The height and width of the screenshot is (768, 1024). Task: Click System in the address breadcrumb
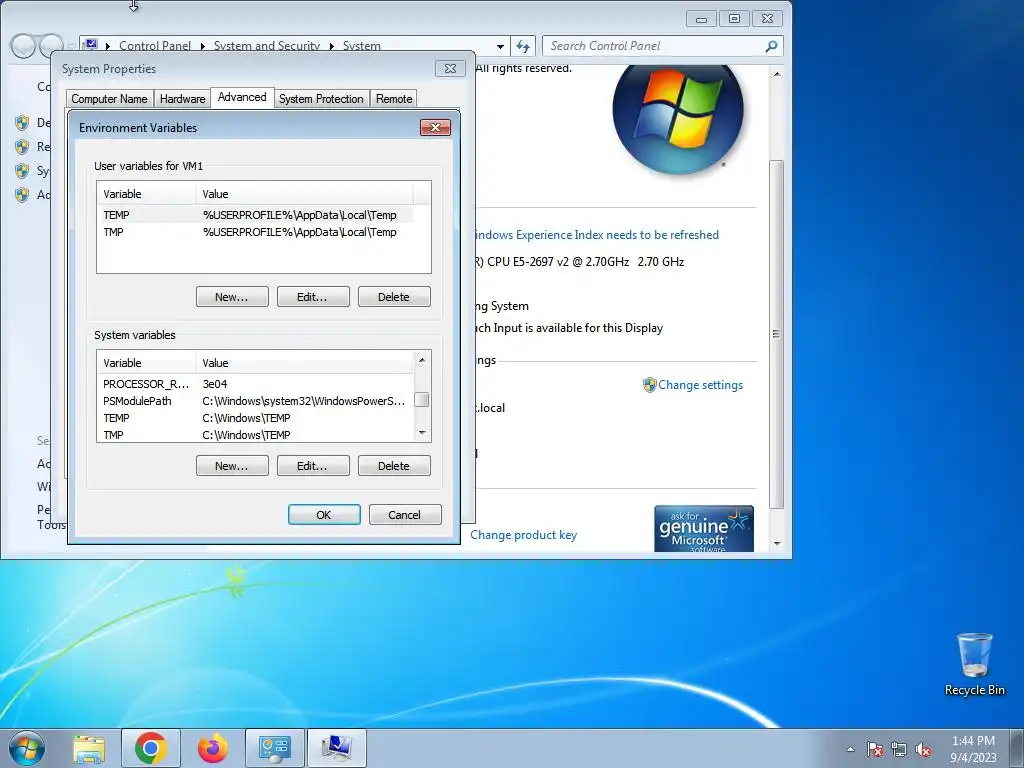point(362,46)
